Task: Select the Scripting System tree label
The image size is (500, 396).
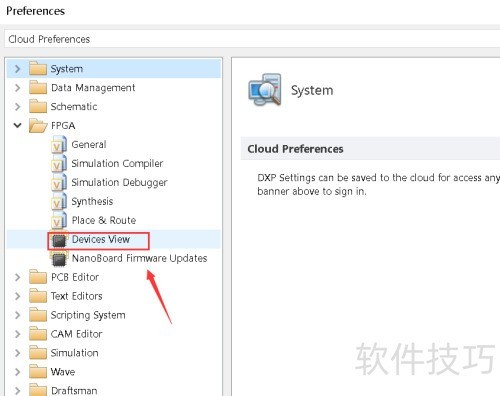Action: pyautogui.click(x=88, y=315)
